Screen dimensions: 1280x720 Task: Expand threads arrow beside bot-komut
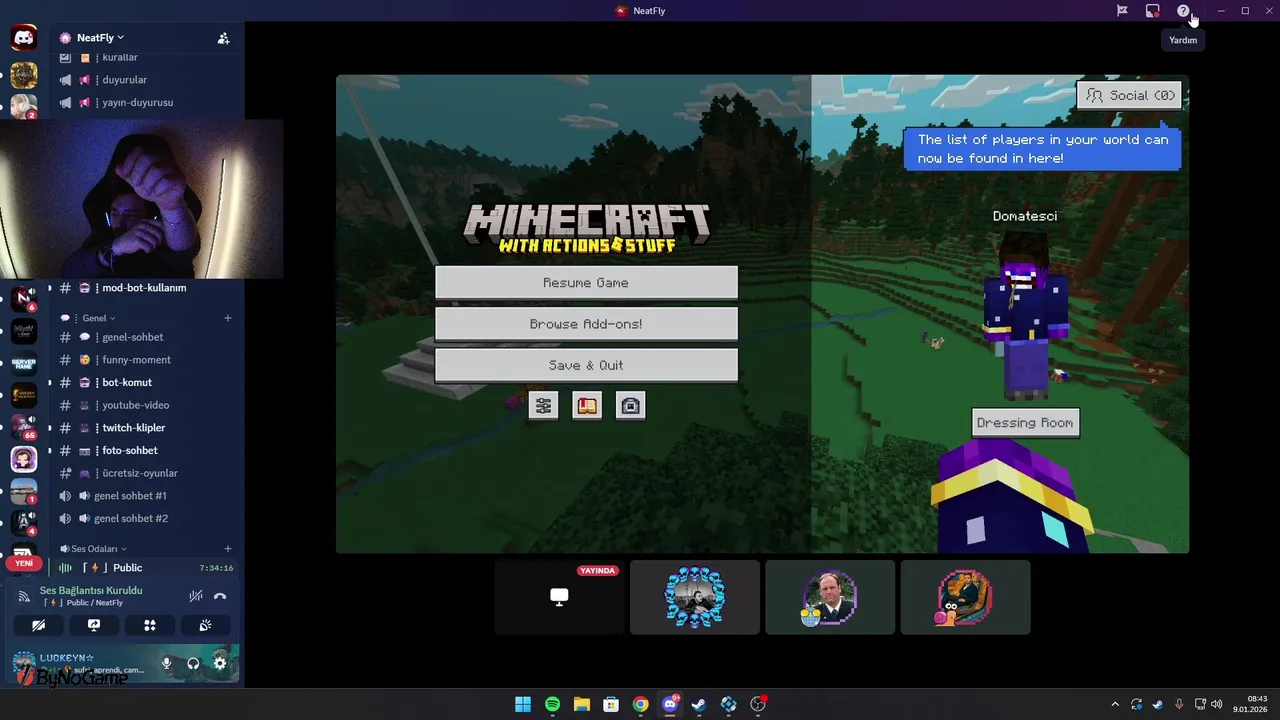(x=50, y=383)
